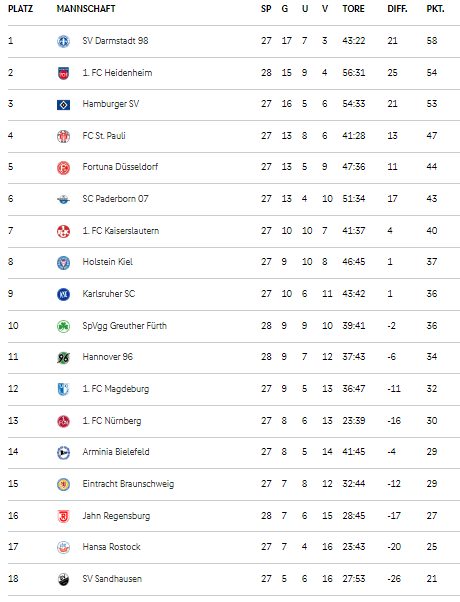
Task: Select the Holstein Kiel team name
Action: click(x=108, y=262)
